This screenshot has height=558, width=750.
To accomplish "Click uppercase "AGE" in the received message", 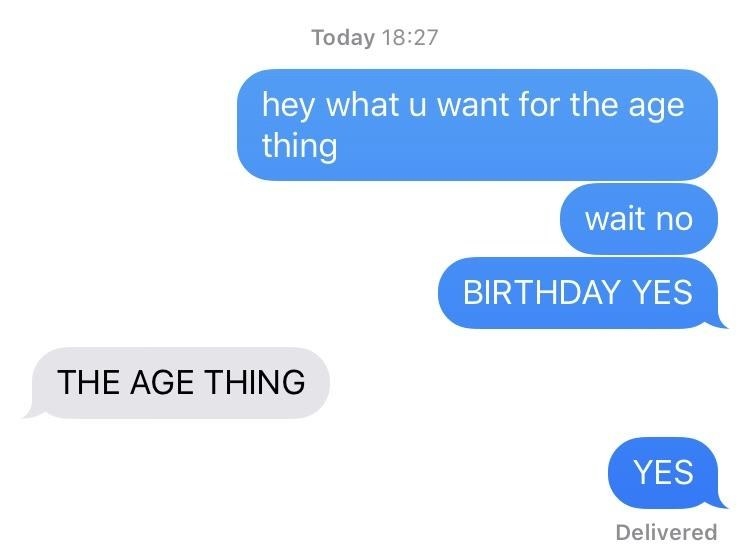I will [x=162, y=382].
